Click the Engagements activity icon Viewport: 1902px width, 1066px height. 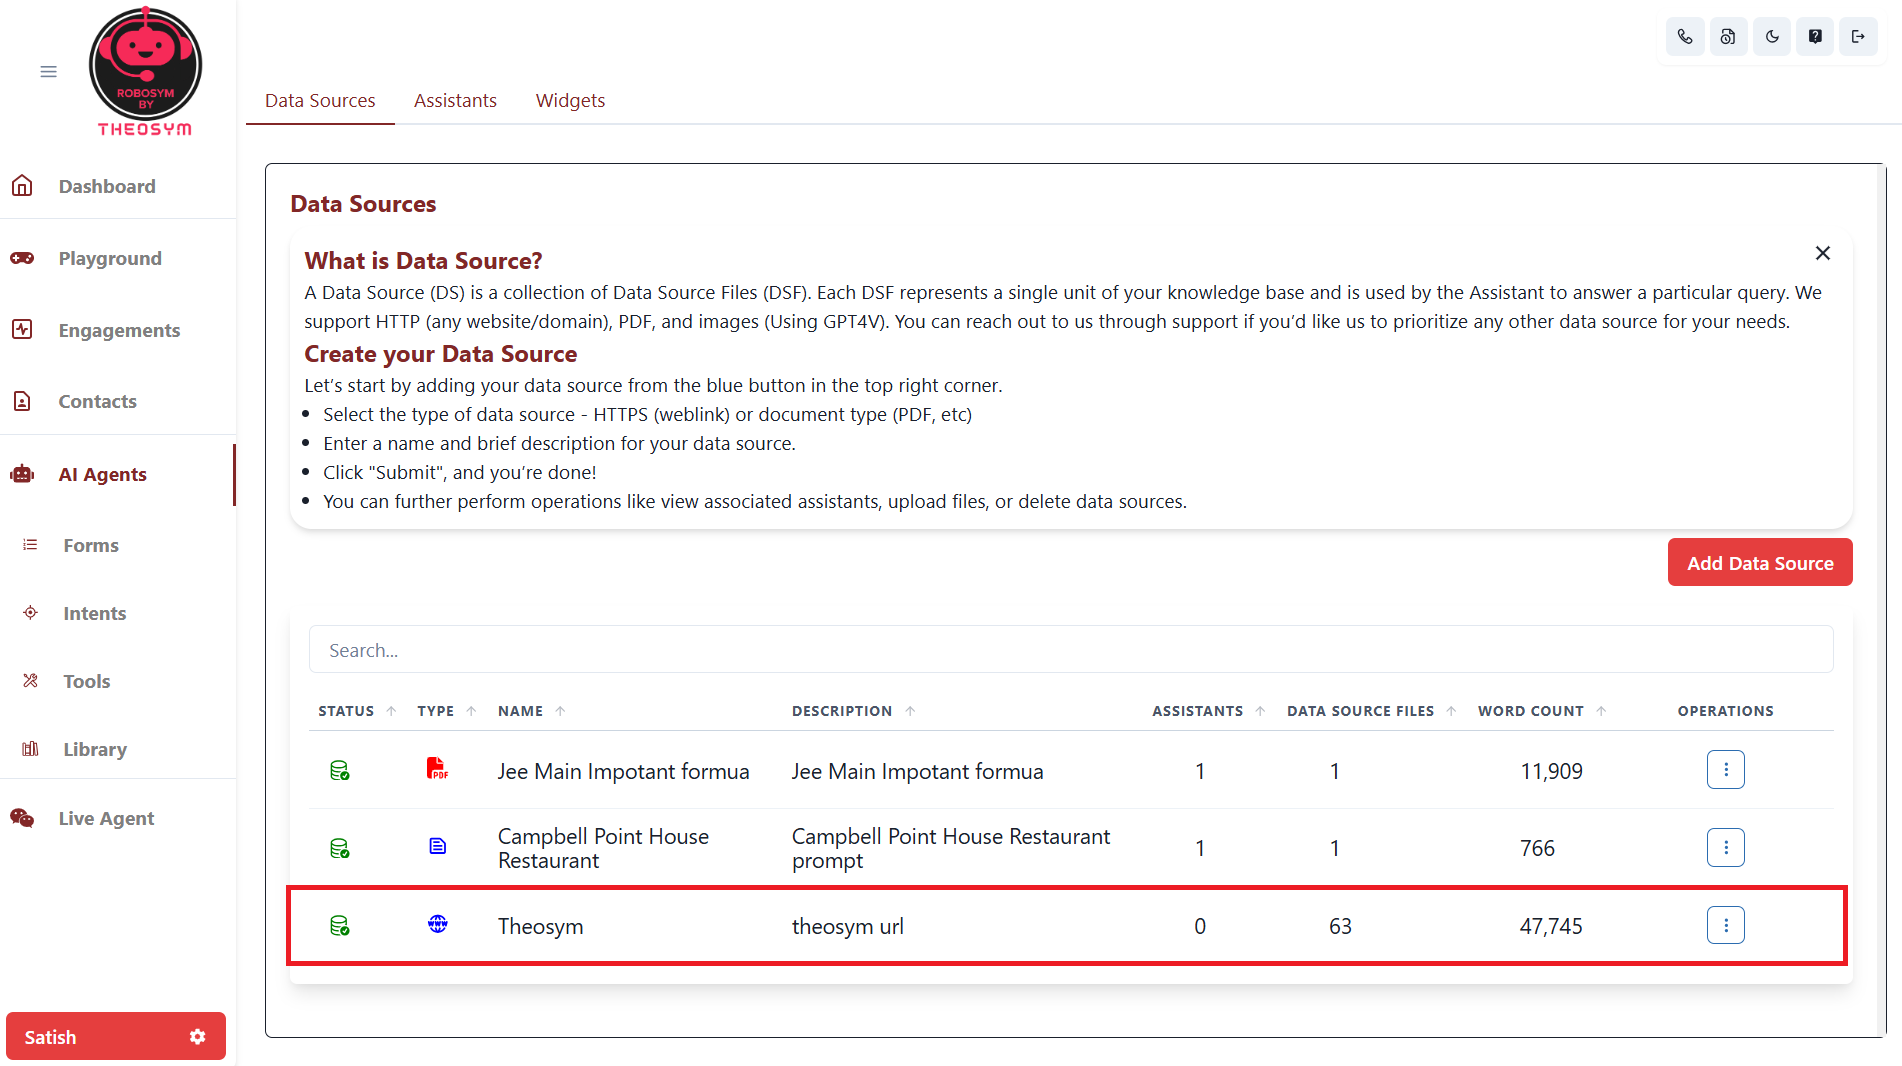(22, 329)
